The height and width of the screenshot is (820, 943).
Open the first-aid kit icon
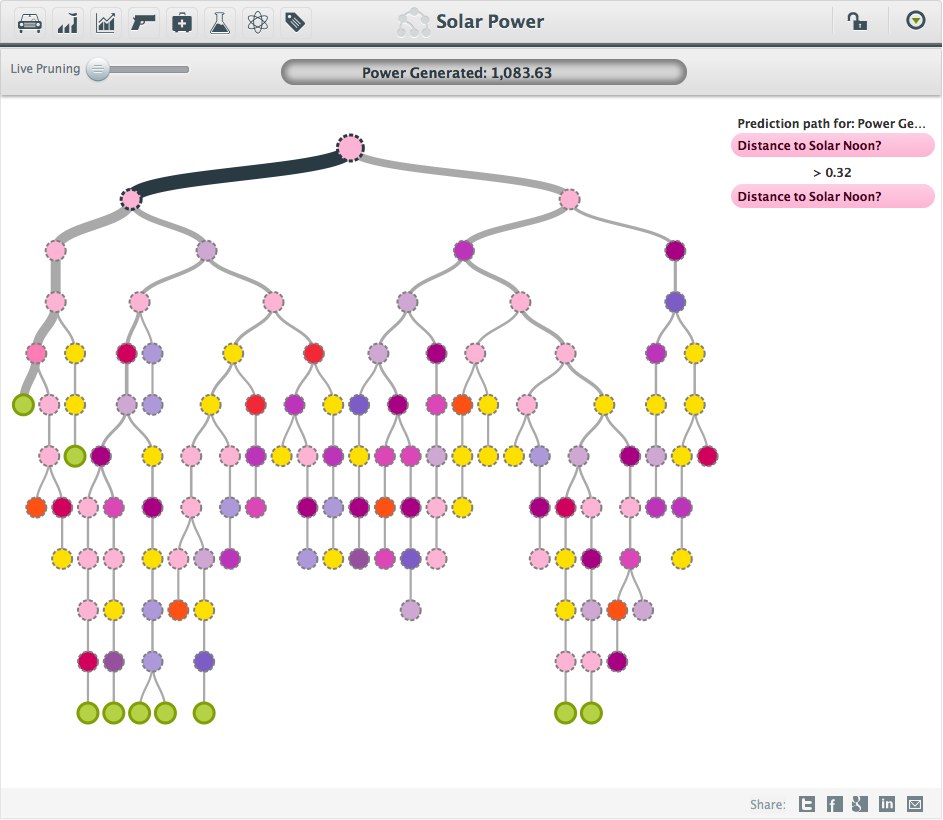click(181, 21)
